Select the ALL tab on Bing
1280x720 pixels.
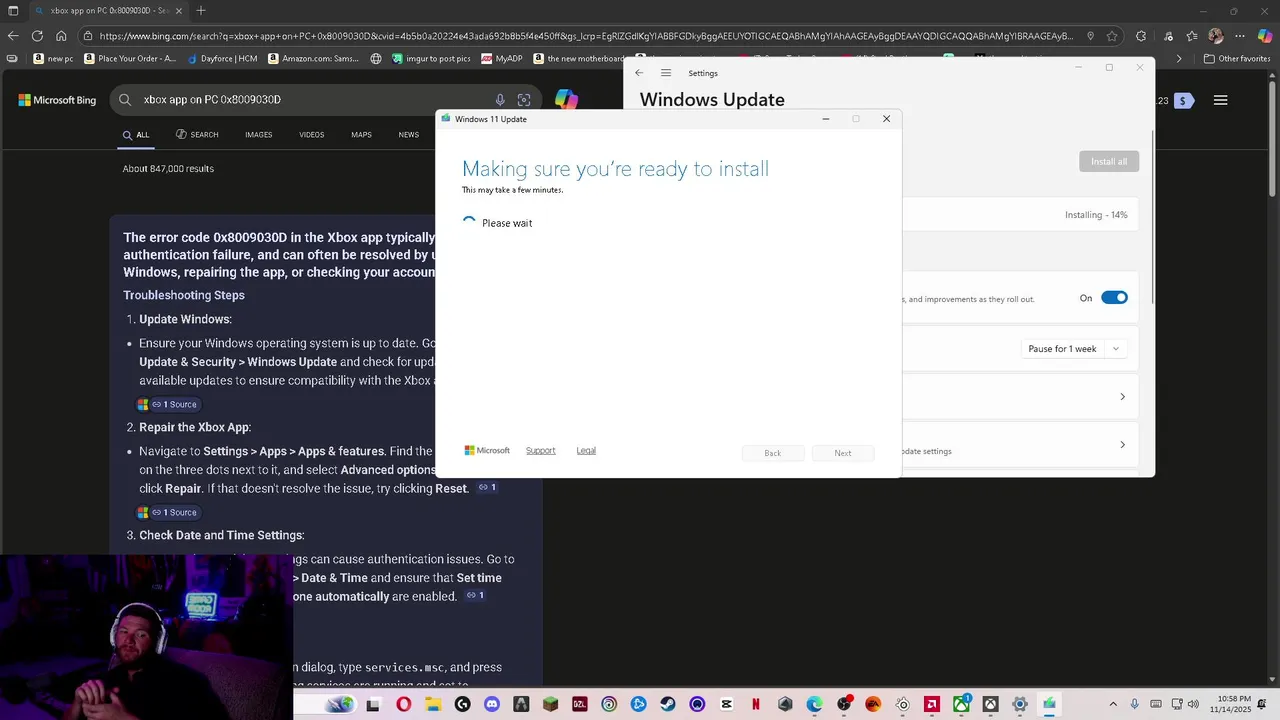click(x=136, y=135)
